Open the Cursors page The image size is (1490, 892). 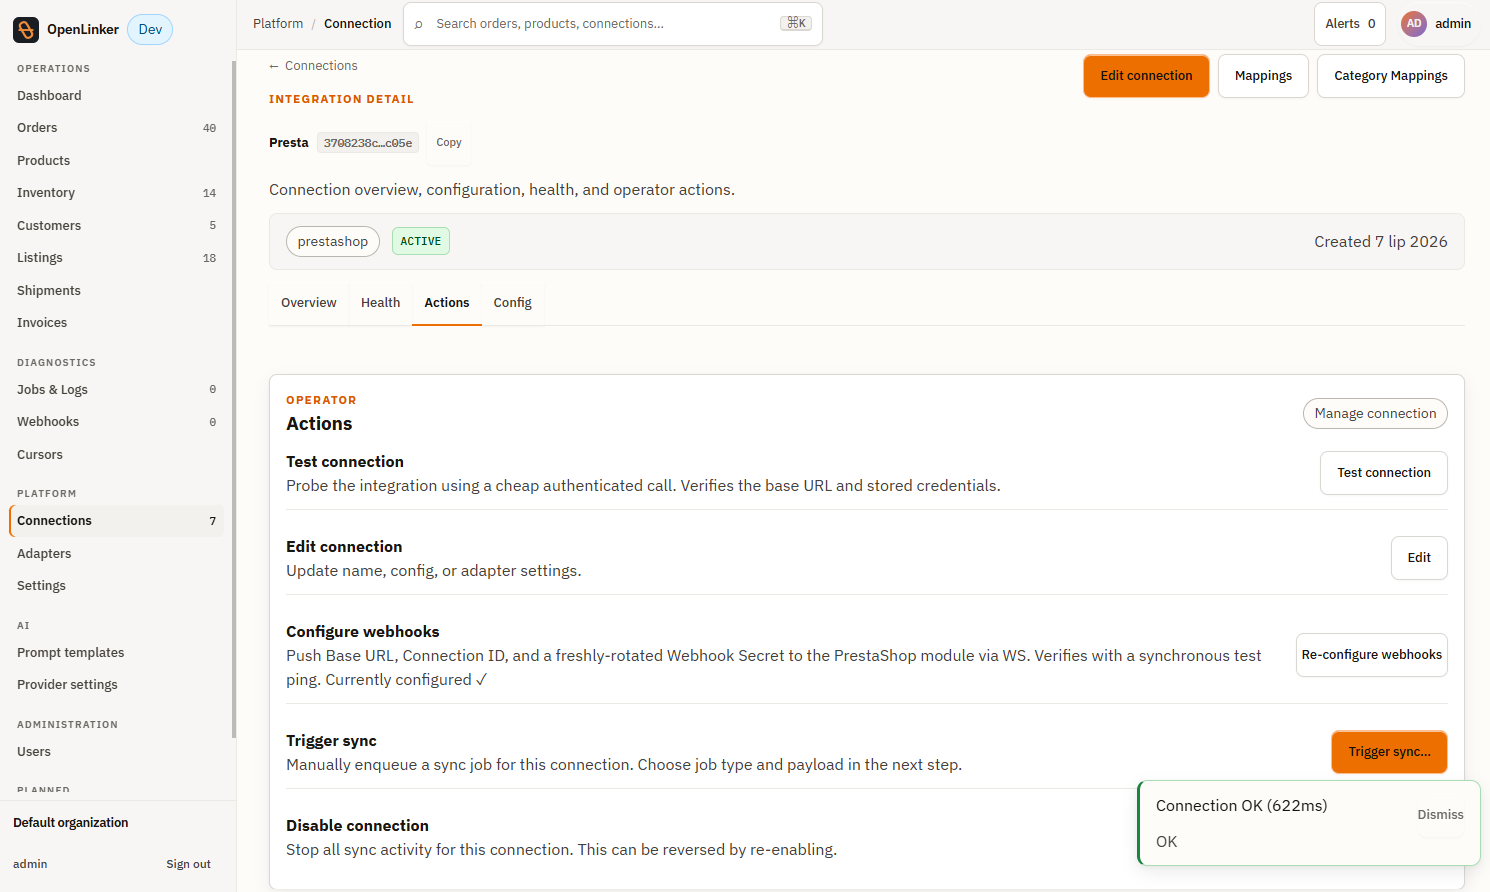point(116,455)
